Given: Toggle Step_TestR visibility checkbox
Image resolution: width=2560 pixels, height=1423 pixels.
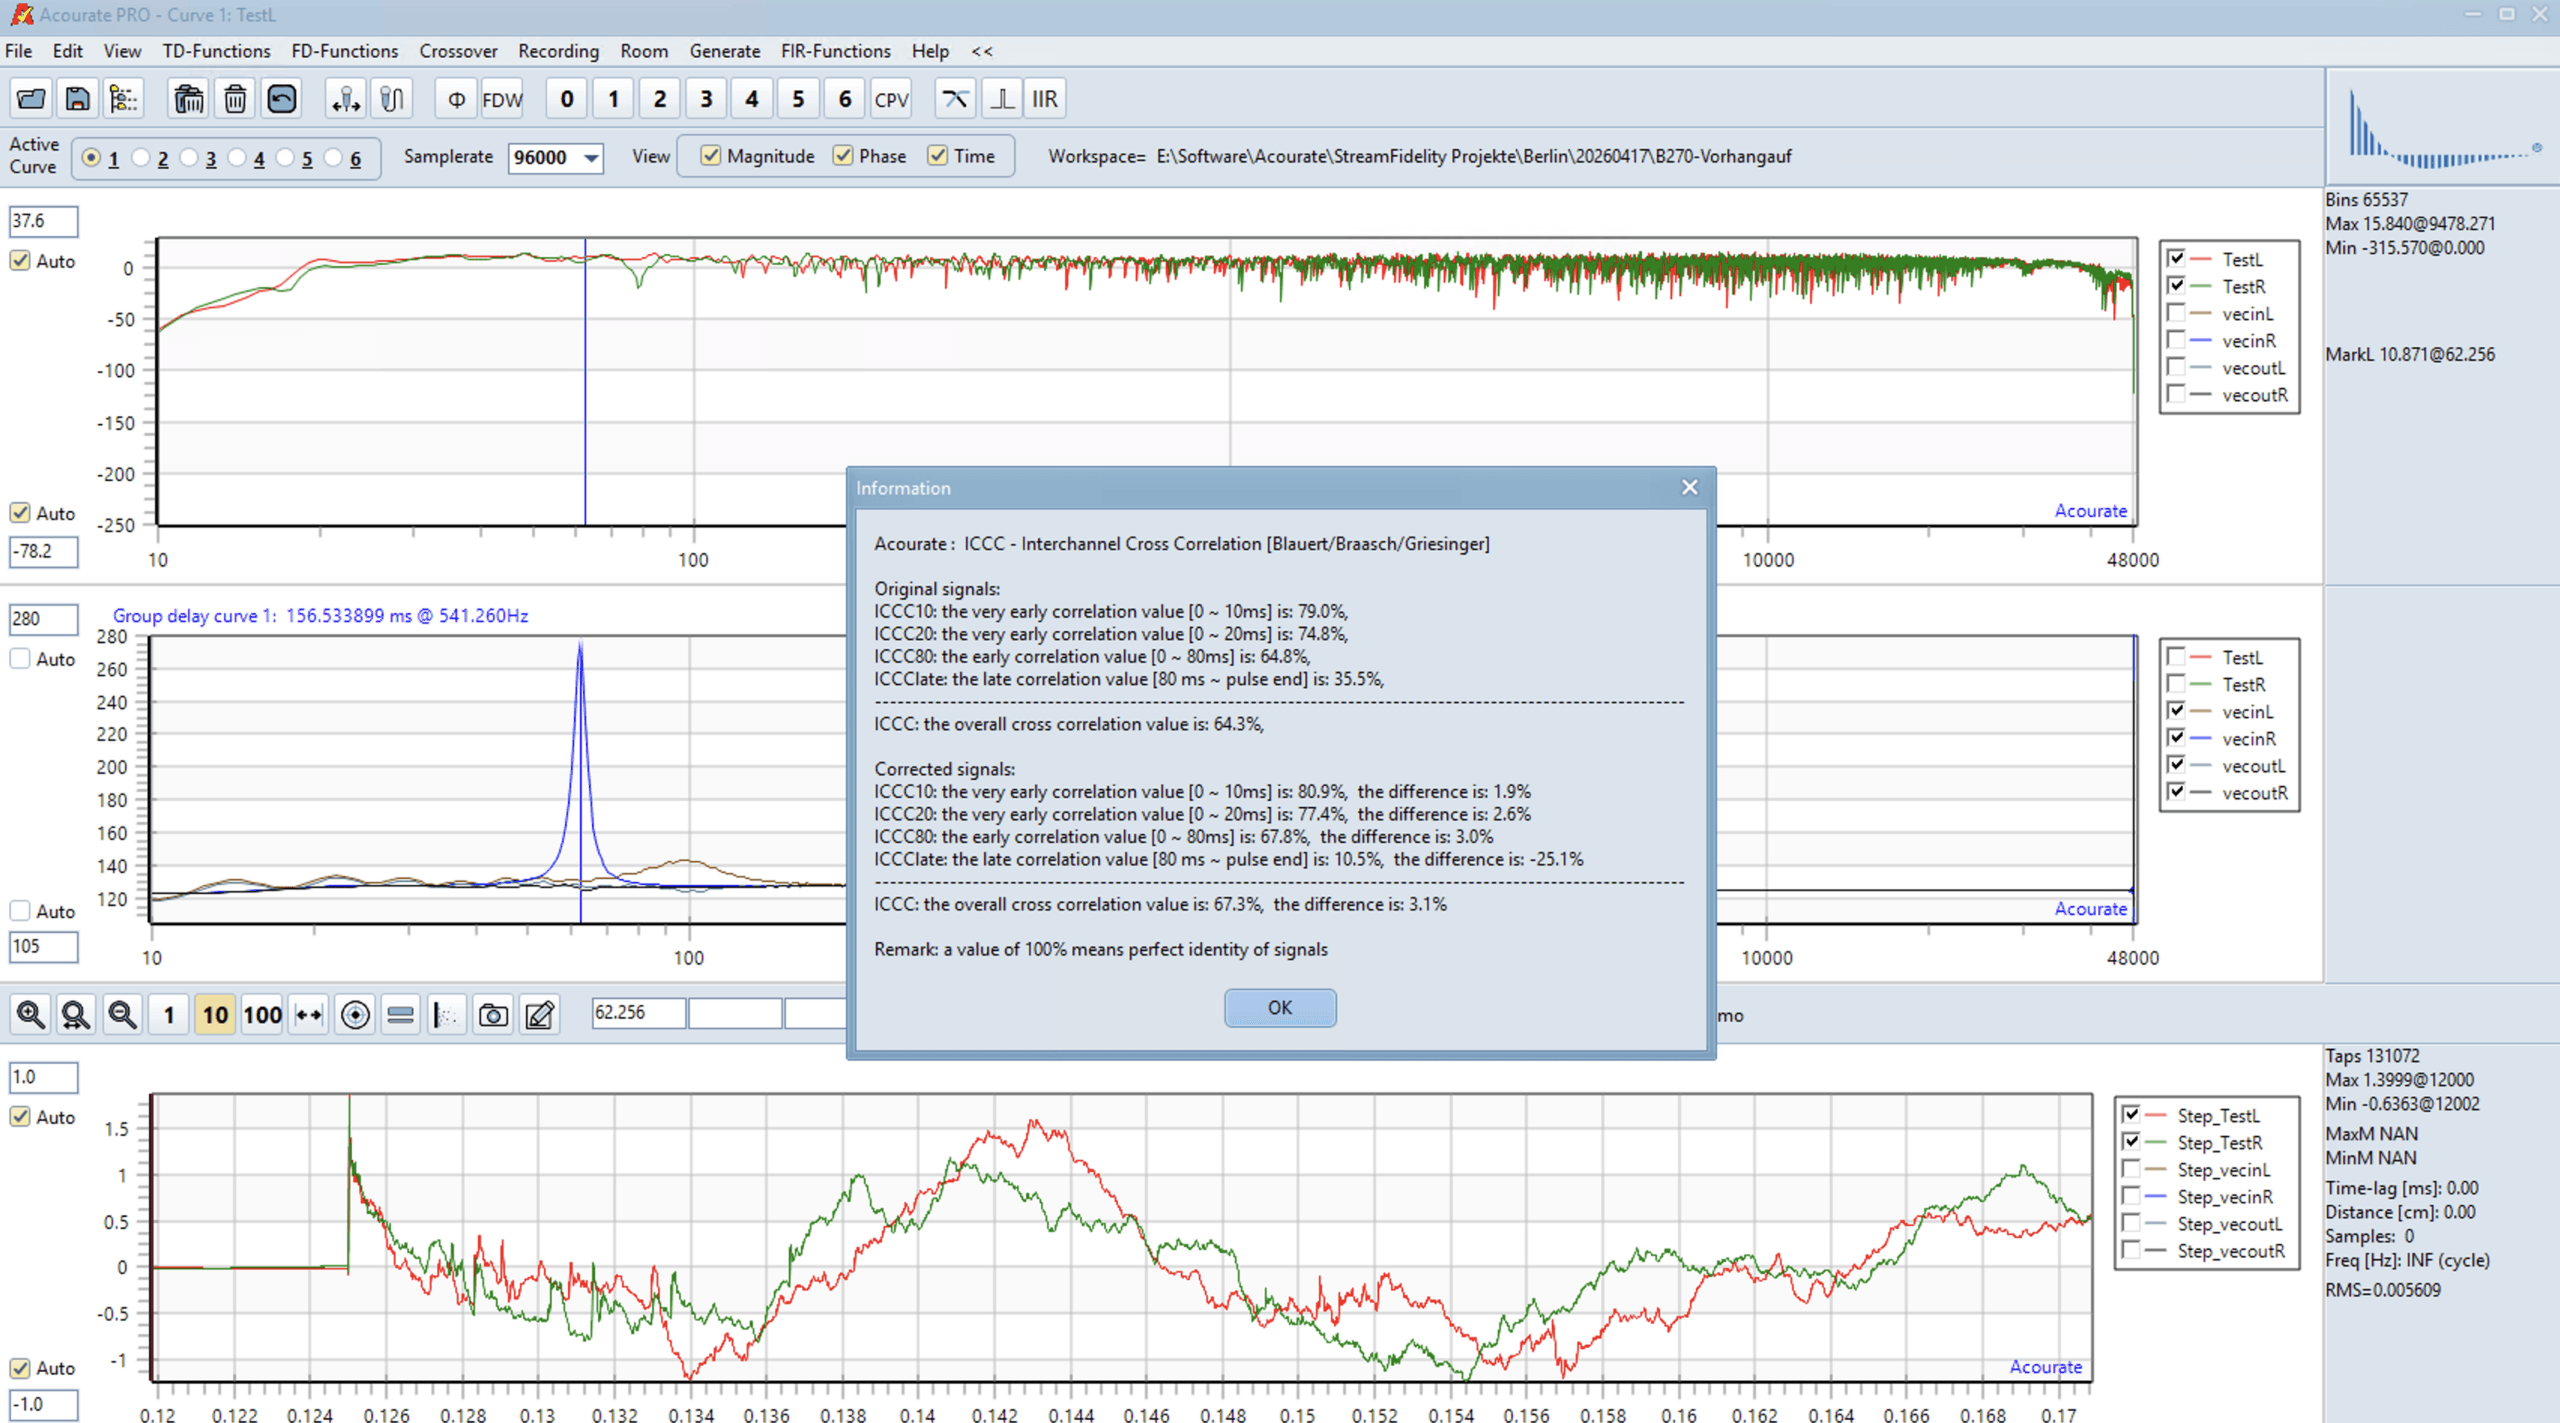Looking at the screenshot, I should click(2131, 1142).
